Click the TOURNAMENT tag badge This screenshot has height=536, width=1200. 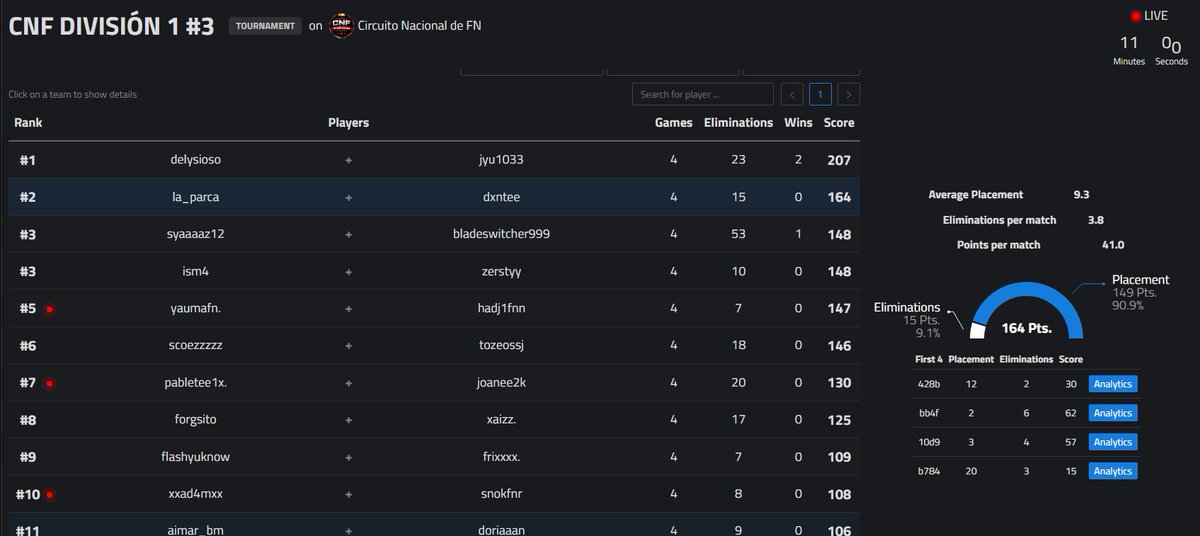pyautogui.click(x=265, y=26)
